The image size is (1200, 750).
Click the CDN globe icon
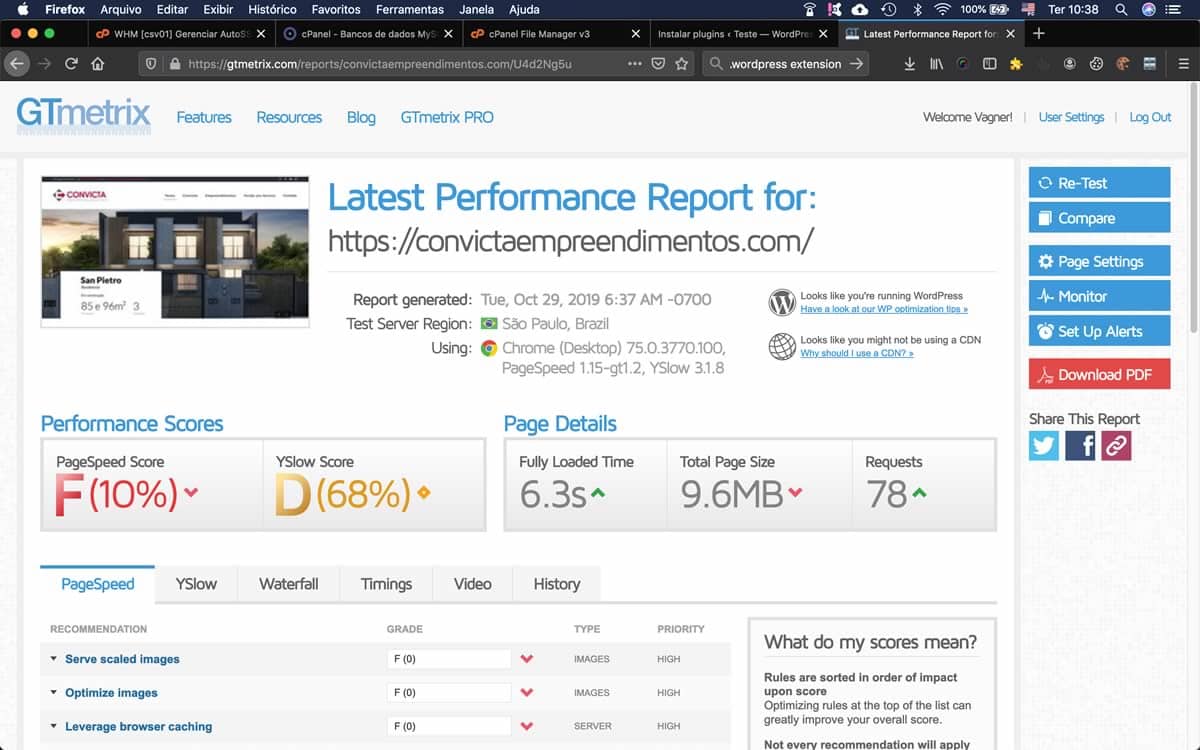point(782,346)
